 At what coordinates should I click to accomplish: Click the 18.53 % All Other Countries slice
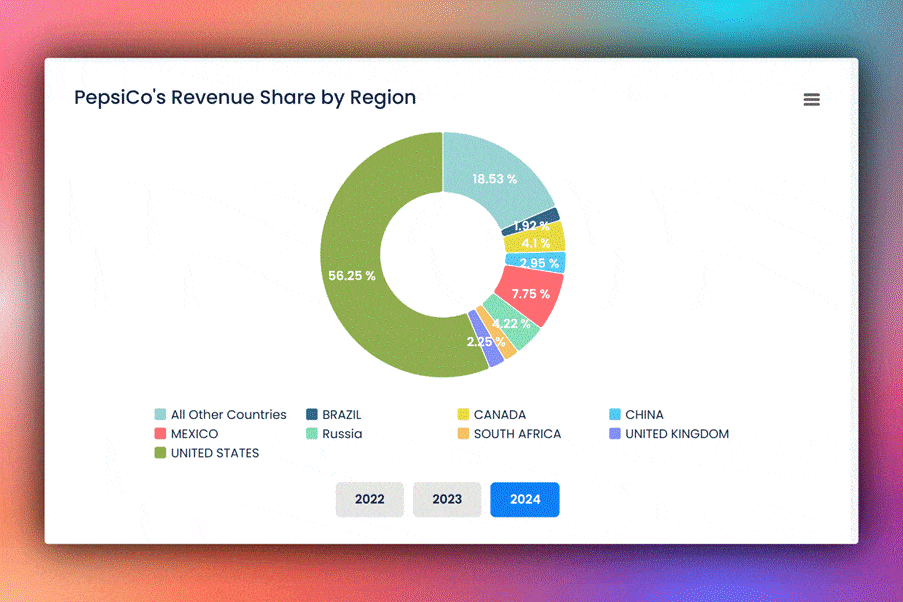(x=497, y=178)
